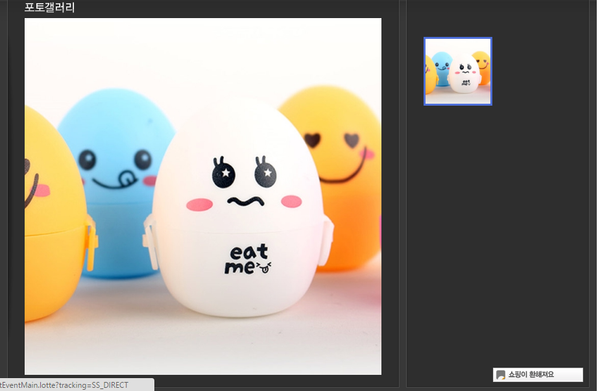Click the speech bubble icon in the chat button
Viewport: 600px width, 391px height.
click(501, 375)
